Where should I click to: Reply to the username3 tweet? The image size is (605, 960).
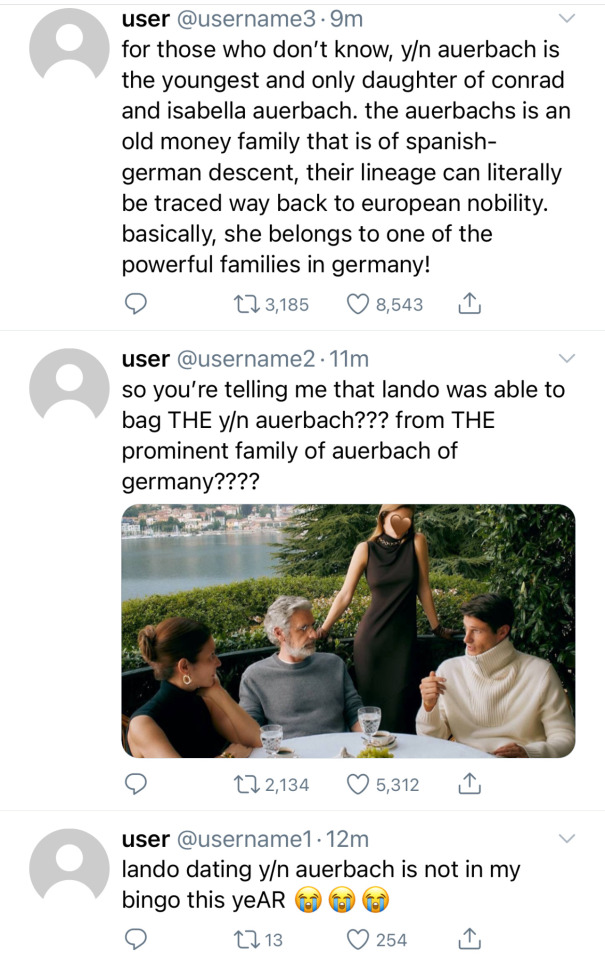pyautogui.click(x=136, y=304)
